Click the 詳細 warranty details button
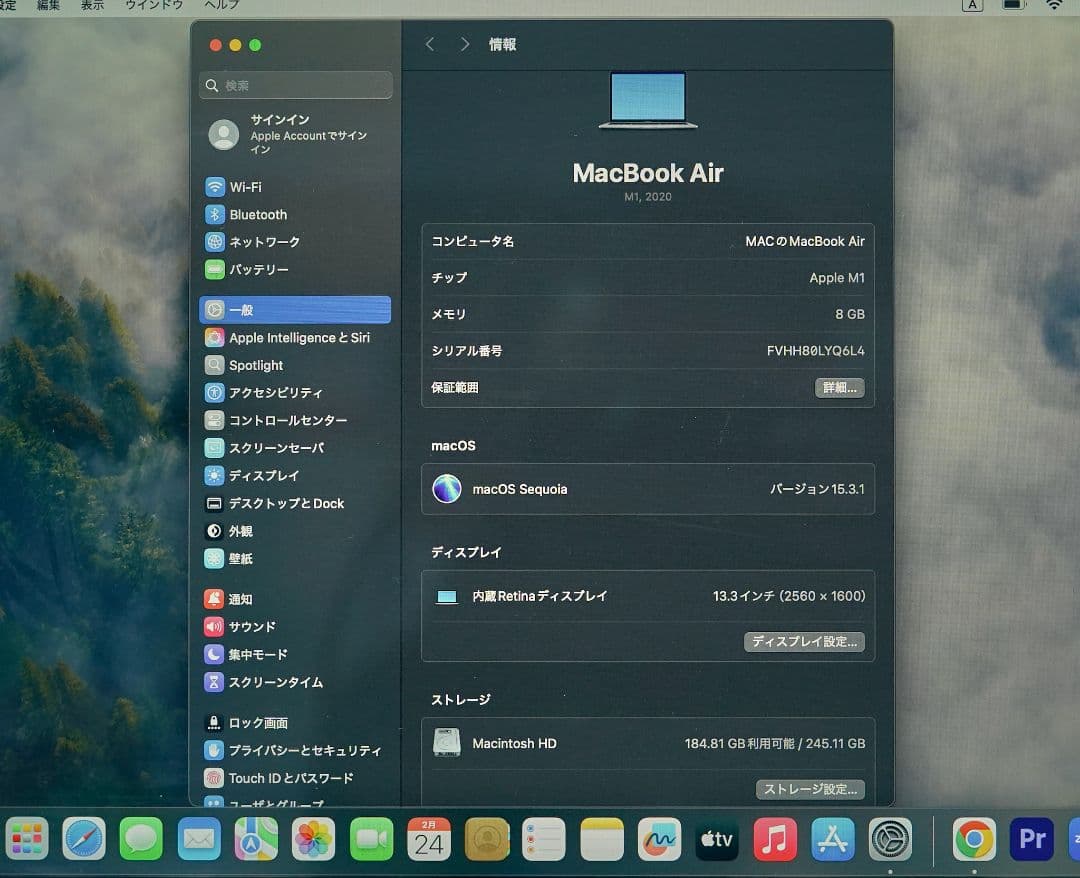This screenshot has height=878, width=1080. [839, 387]
